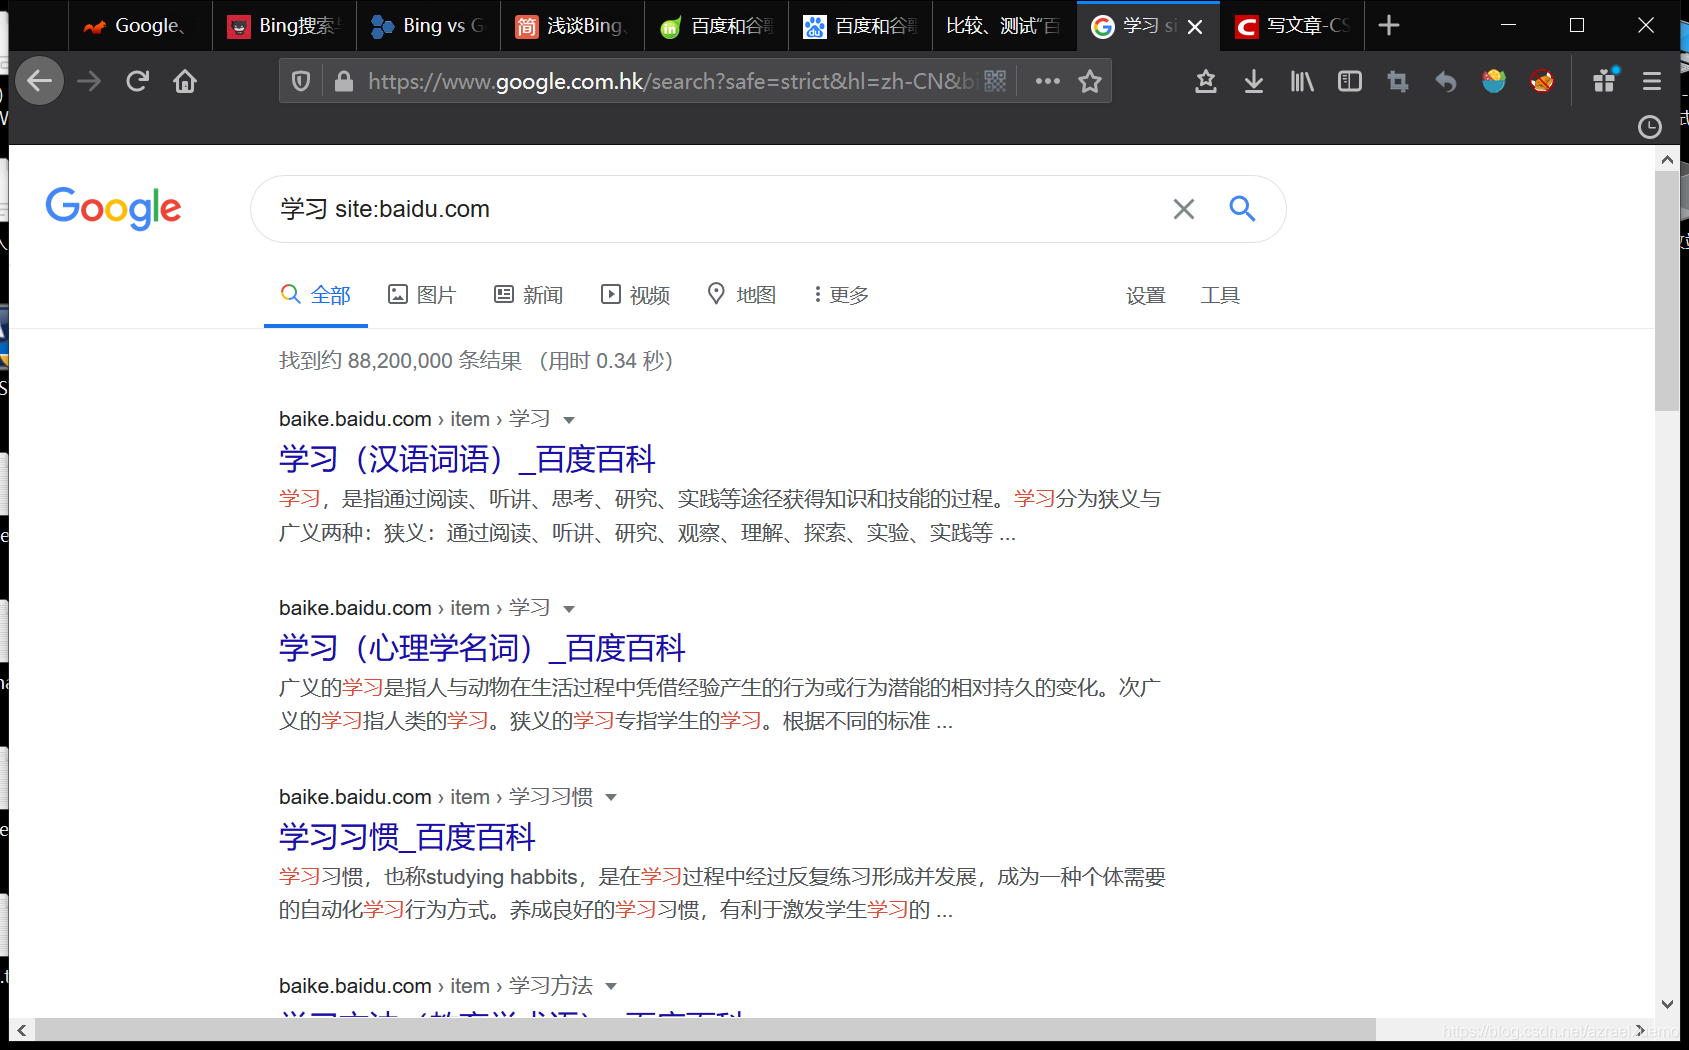Image resolution: width=1689 pixels, height=1050 pixels.
Task: Open the Library books icon
Action: click(x=1302, y=81)
